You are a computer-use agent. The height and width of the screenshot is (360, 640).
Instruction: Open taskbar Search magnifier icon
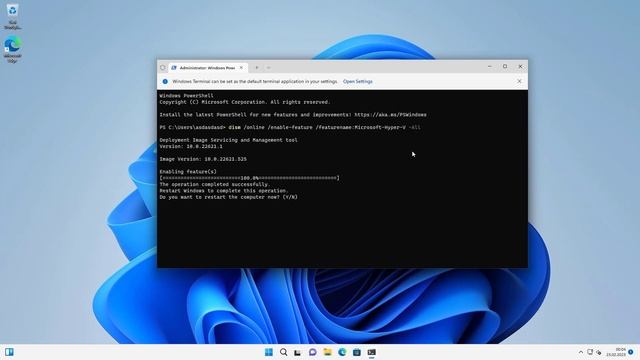coord(284,352)
